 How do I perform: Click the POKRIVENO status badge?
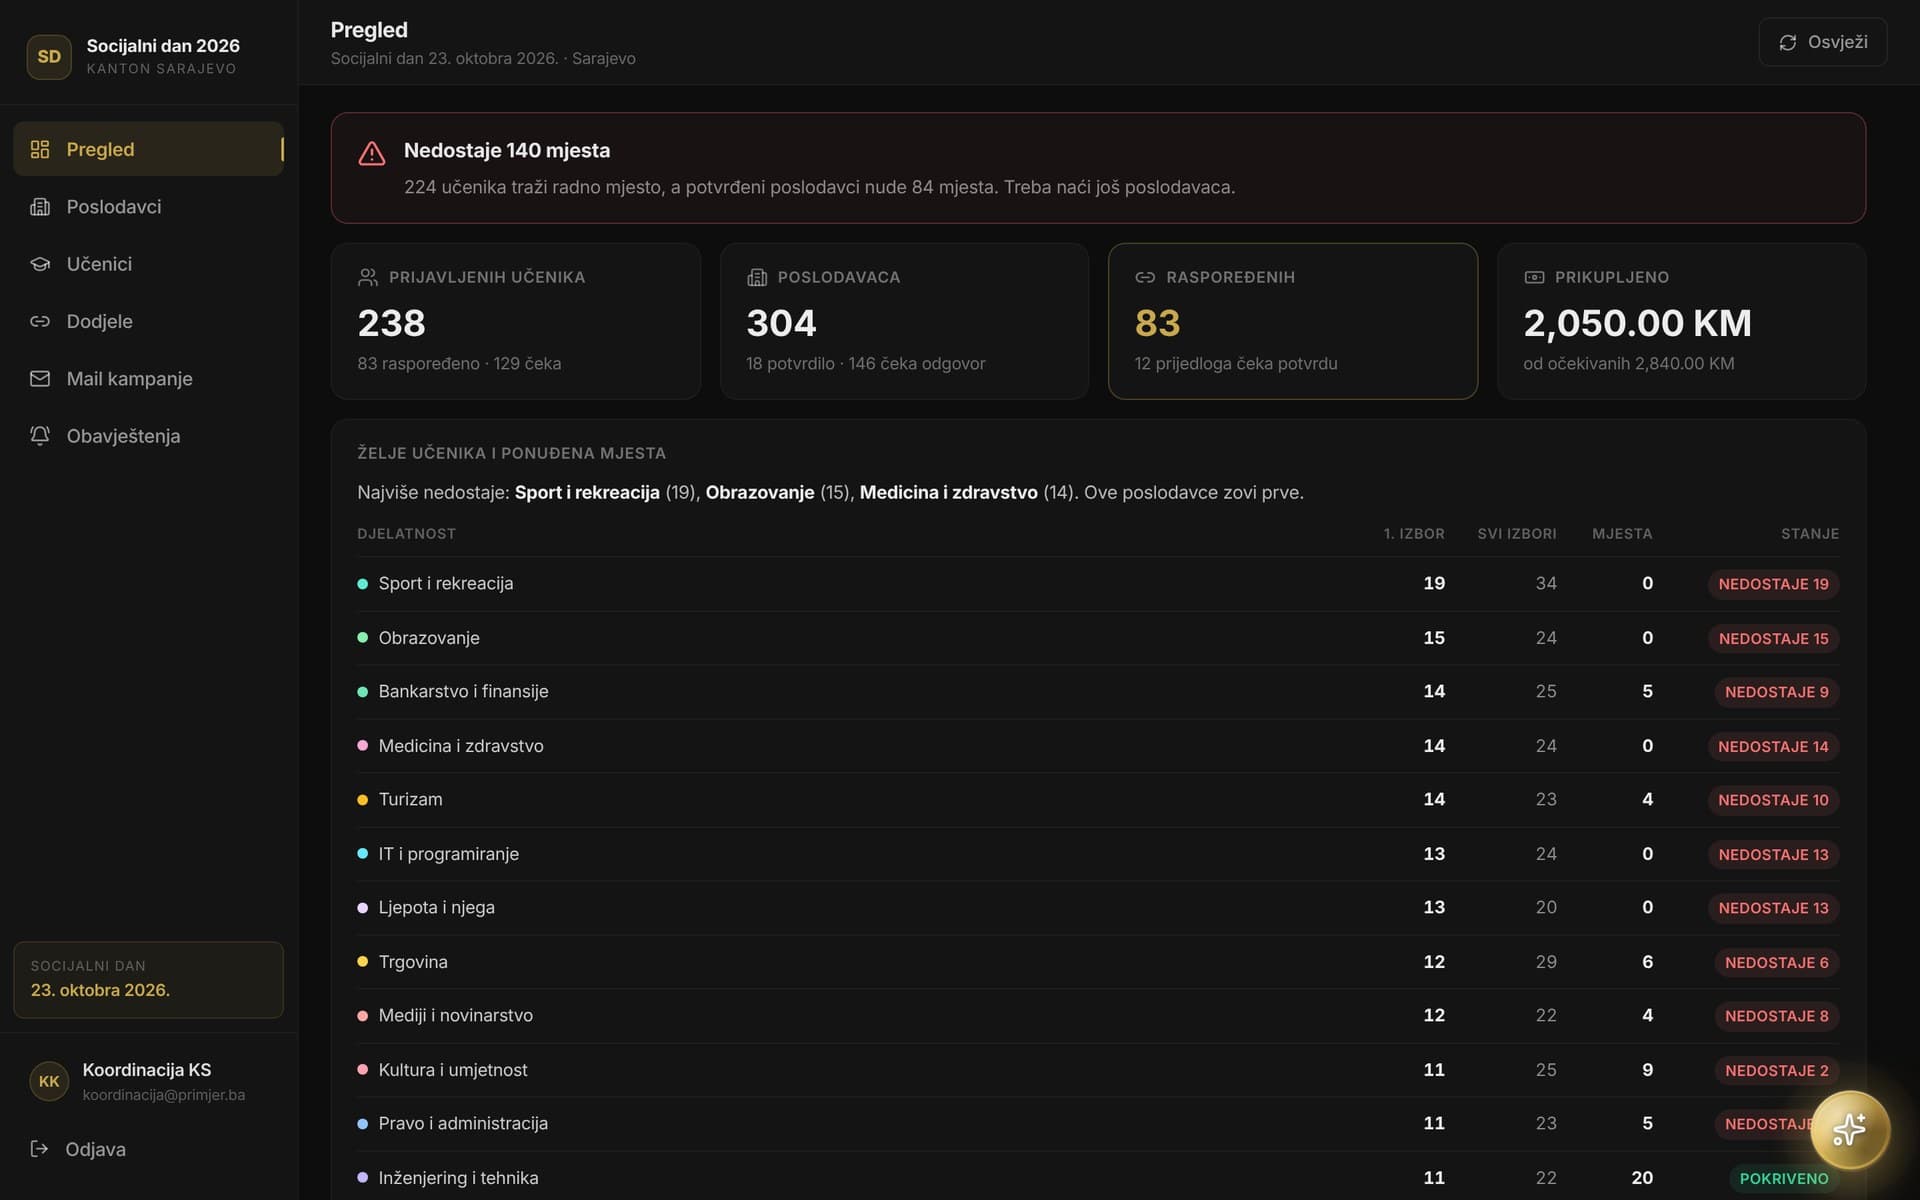click(x=1784, y=1178)
